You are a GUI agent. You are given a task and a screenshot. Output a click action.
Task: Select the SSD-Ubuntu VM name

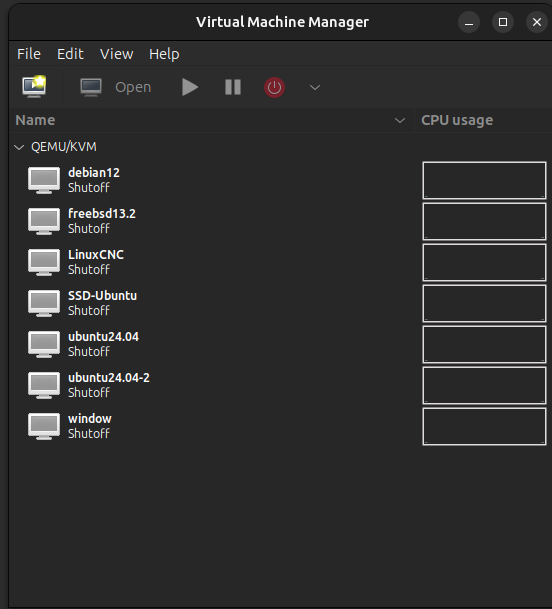[103, 296]
